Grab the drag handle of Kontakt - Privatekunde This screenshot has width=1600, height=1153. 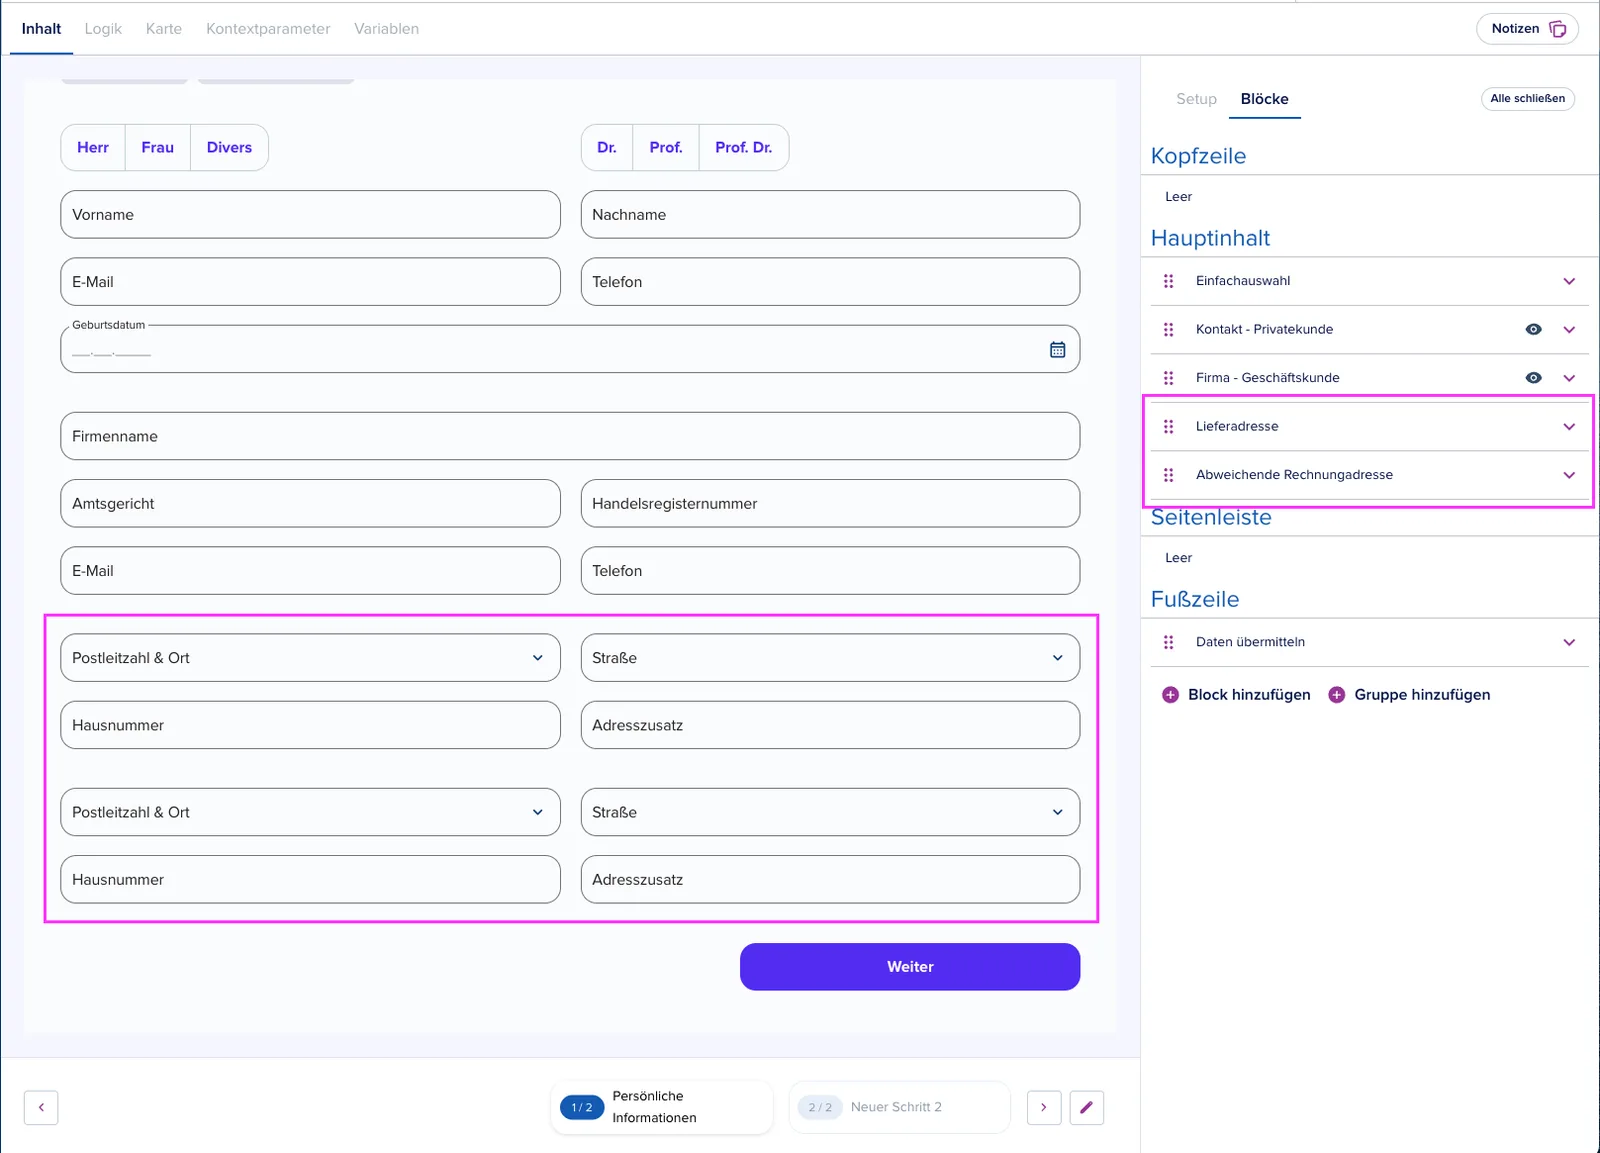click(x=1168, y=330)
